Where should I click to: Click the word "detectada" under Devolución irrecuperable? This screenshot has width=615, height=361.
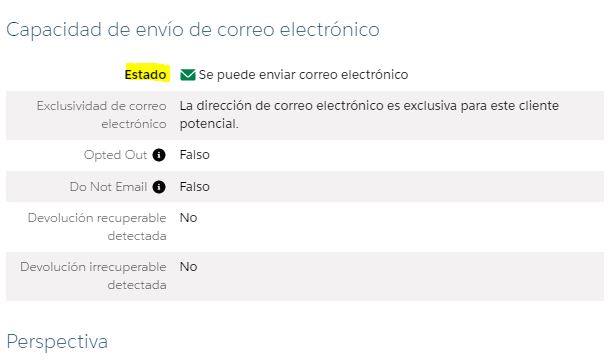tap(137, 285)
